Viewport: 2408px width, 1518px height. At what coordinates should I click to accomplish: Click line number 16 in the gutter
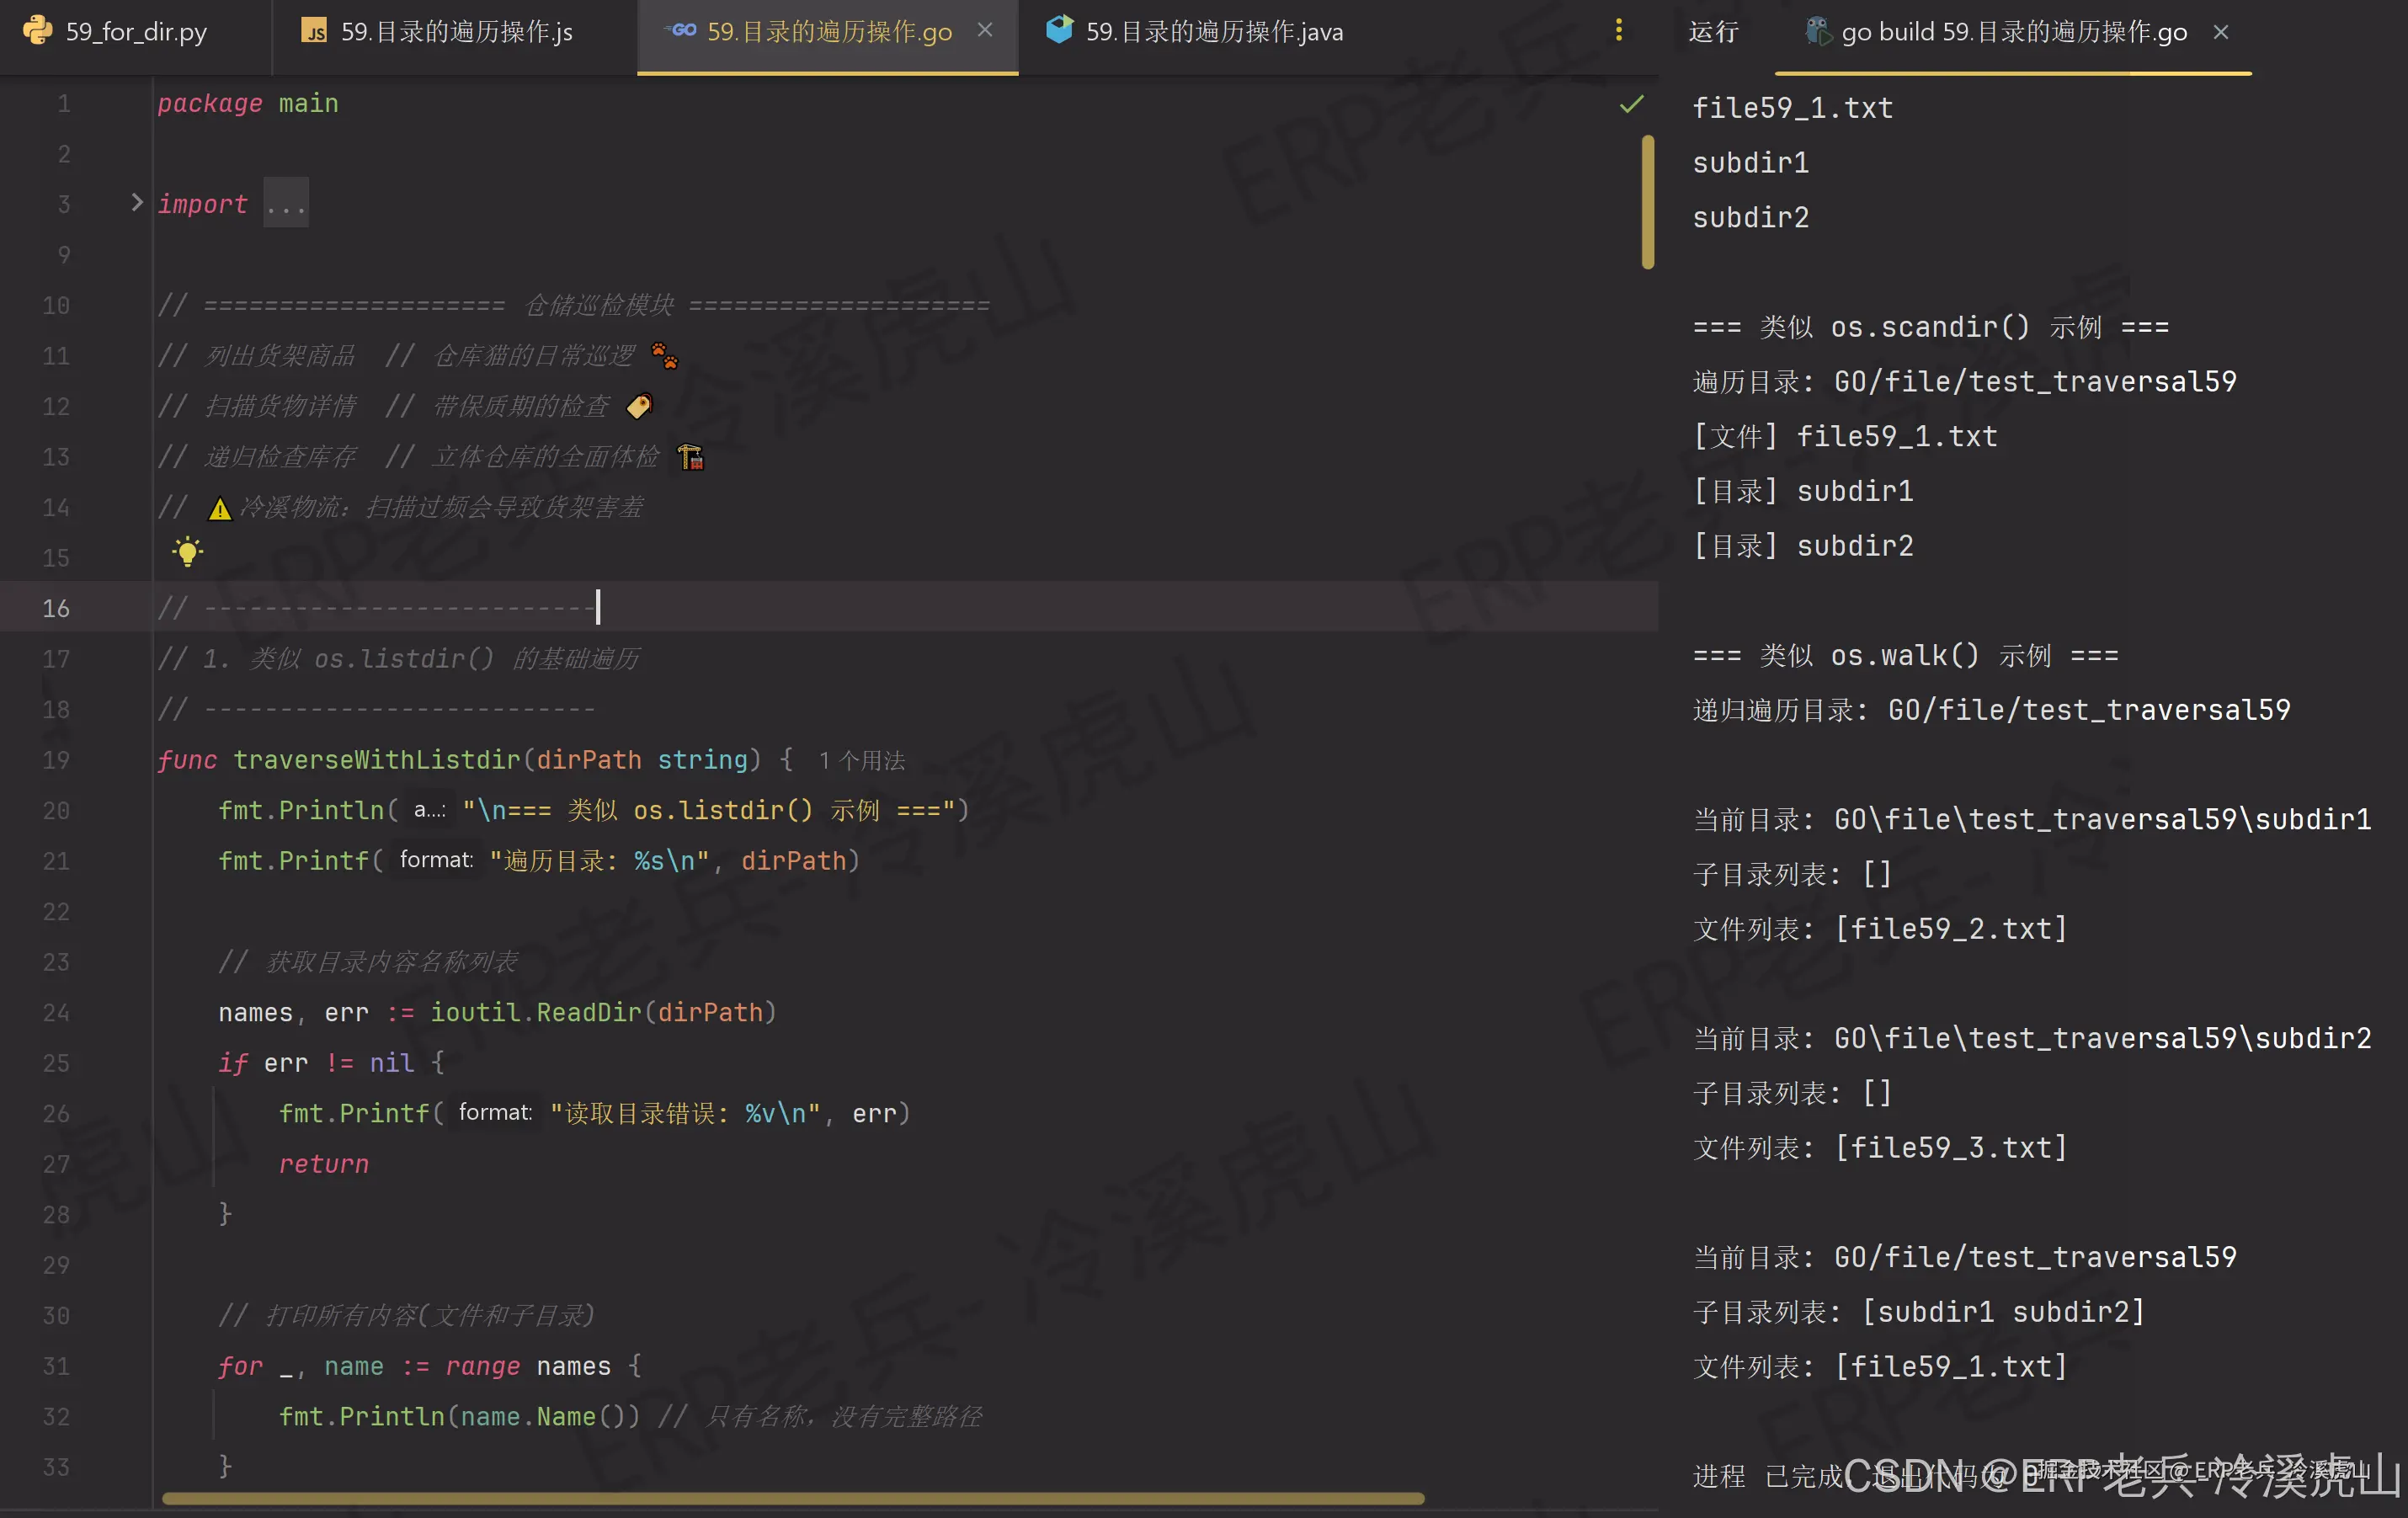(x=56, y=608)
